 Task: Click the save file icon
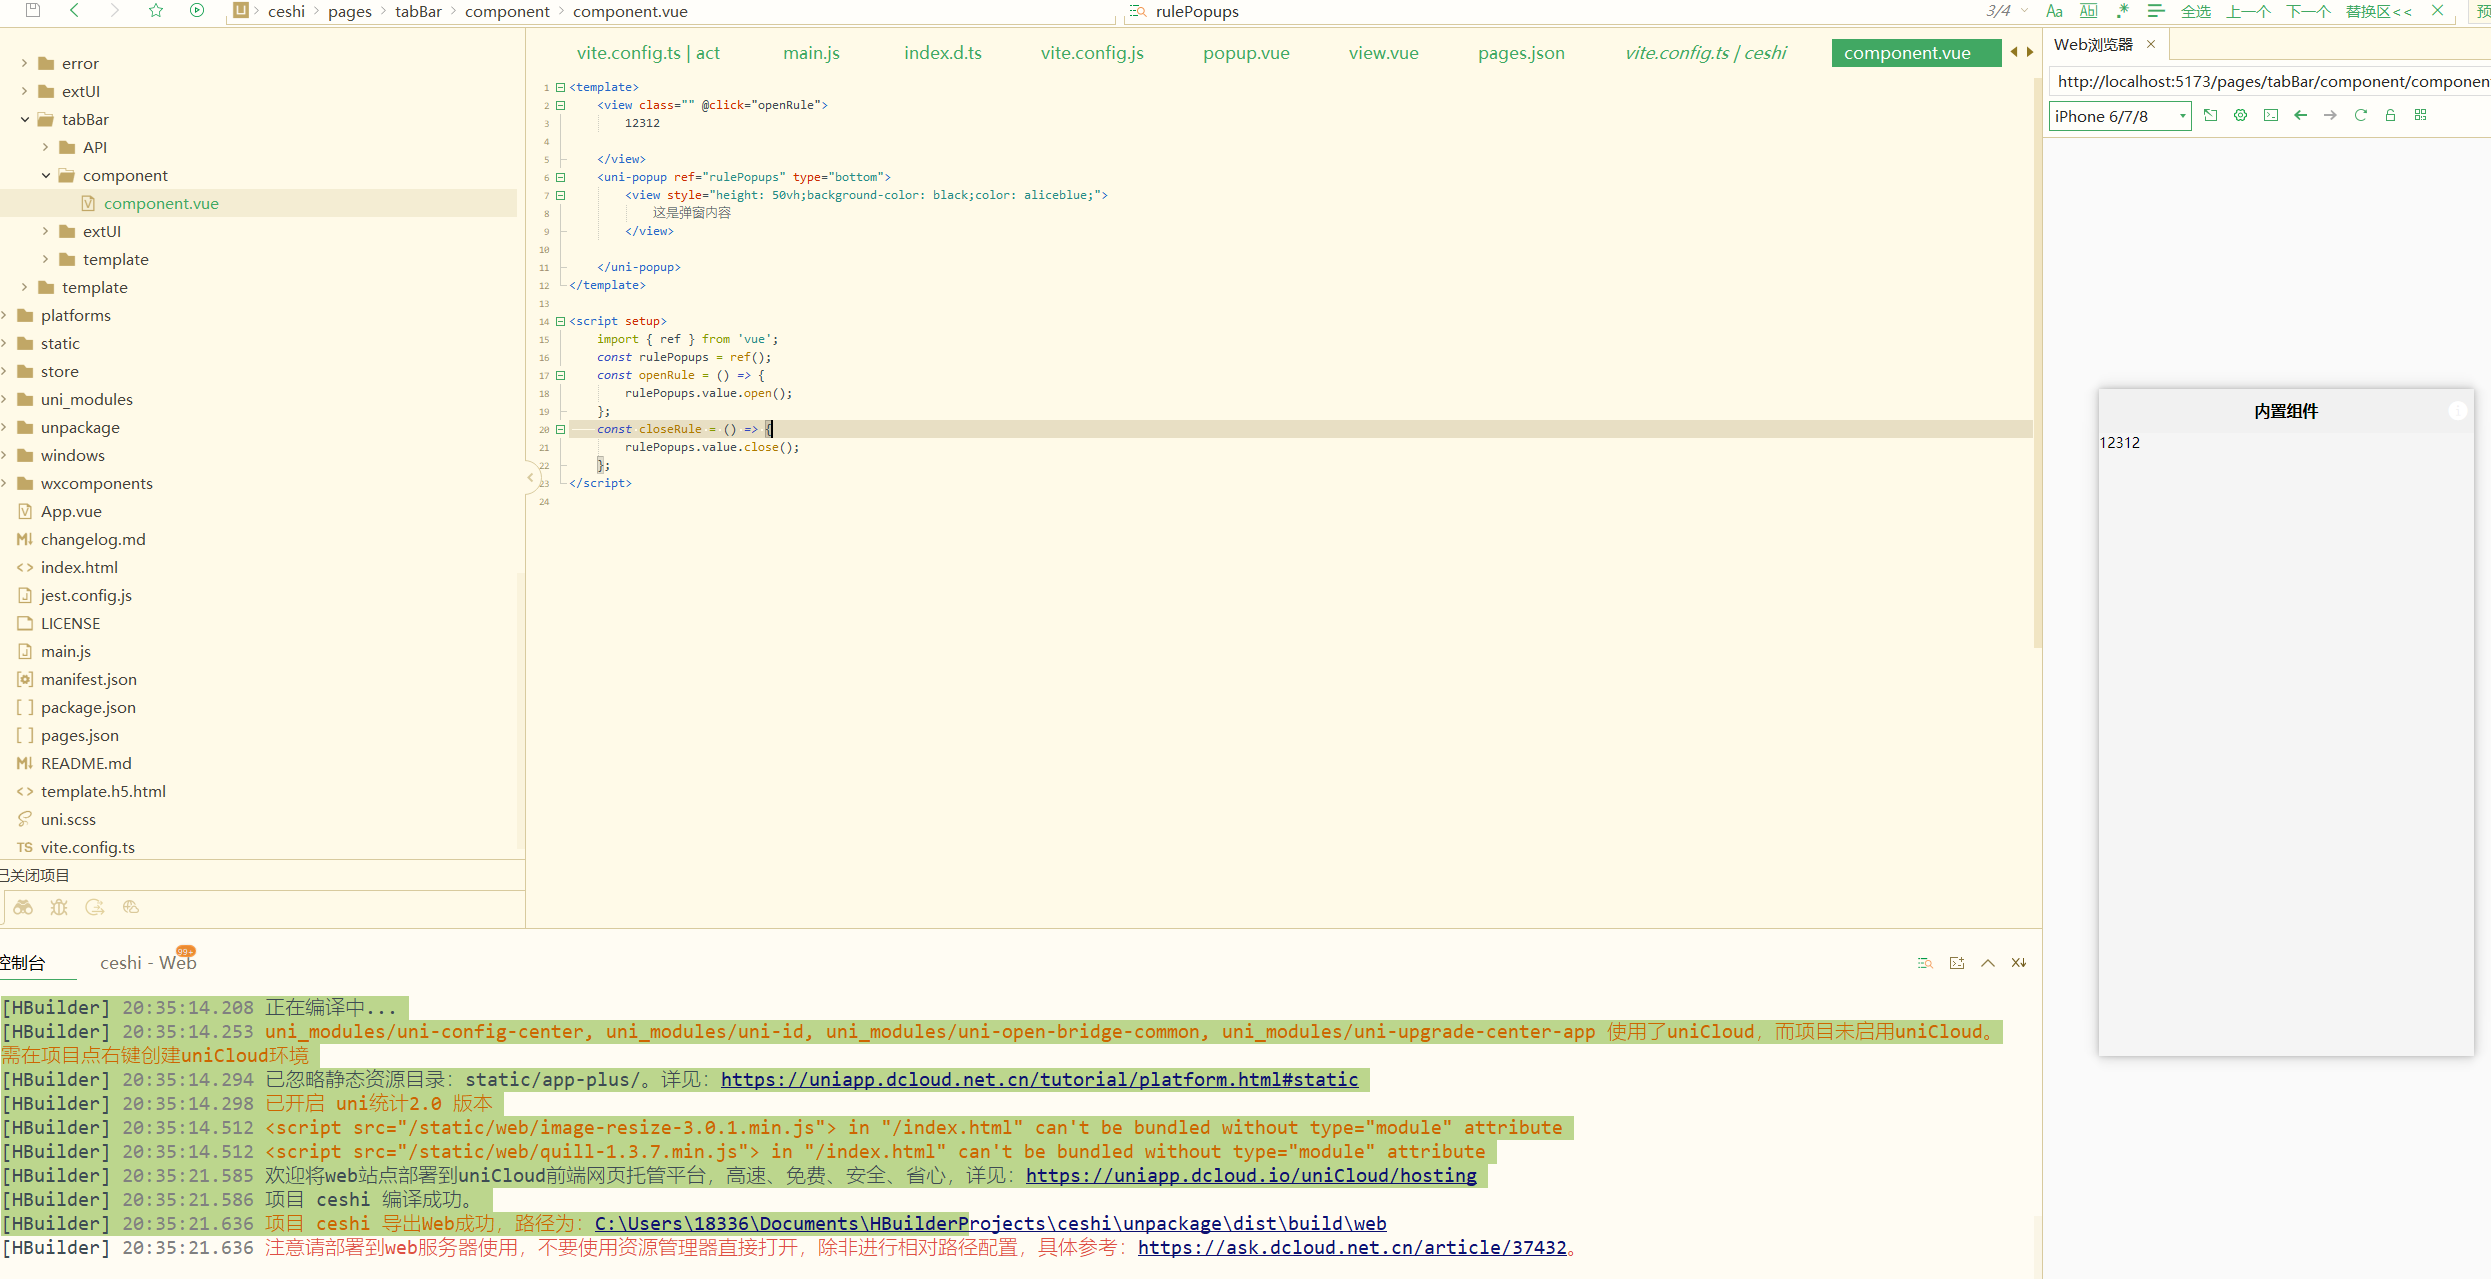pyautogui.click(x=33, y=11)
